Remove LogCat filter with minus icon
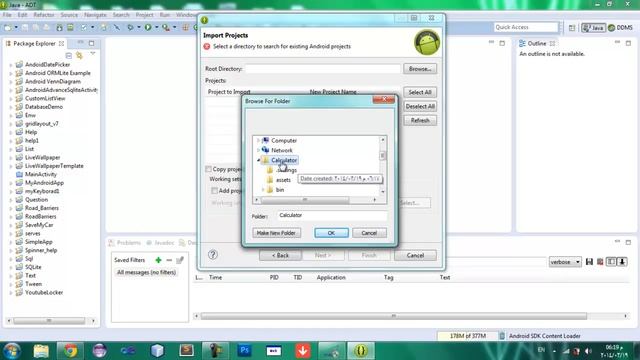Image resolution: width=640 pixels, height=360 pixels. [x=169, y=260]
